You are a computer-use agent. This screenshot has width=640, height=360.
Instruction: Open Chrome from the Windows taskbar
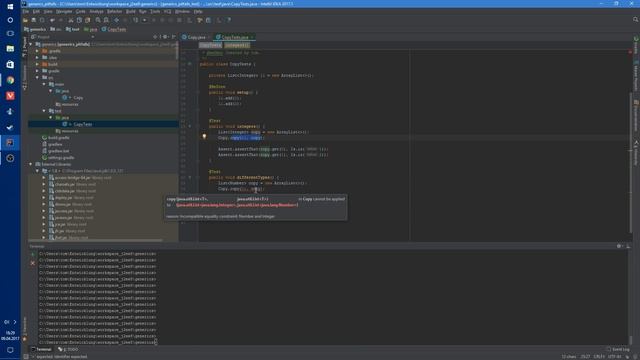pos(10,80)
